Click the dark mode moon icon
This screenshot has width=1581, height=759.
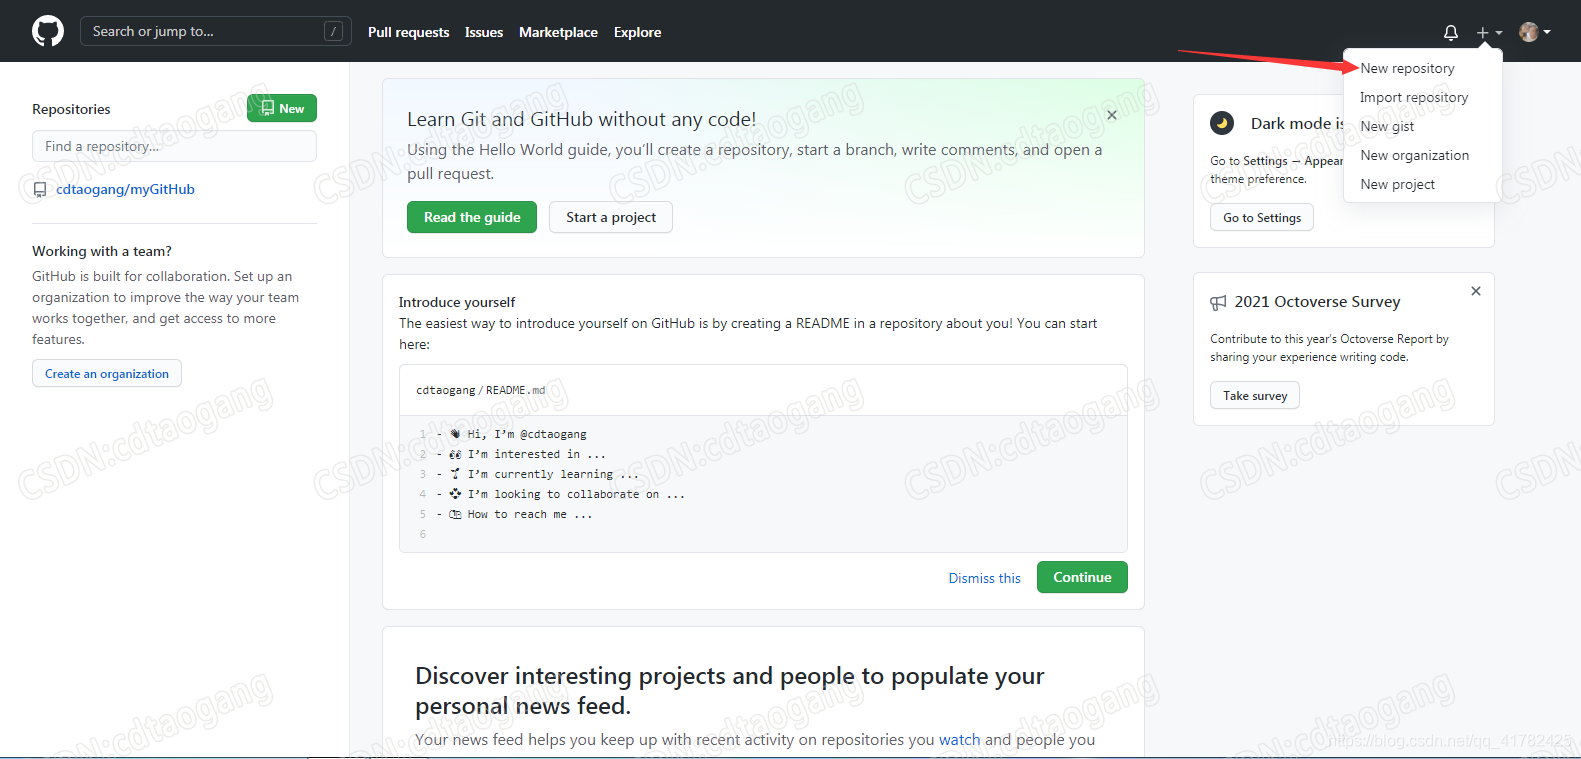[x=1222, y=123]
